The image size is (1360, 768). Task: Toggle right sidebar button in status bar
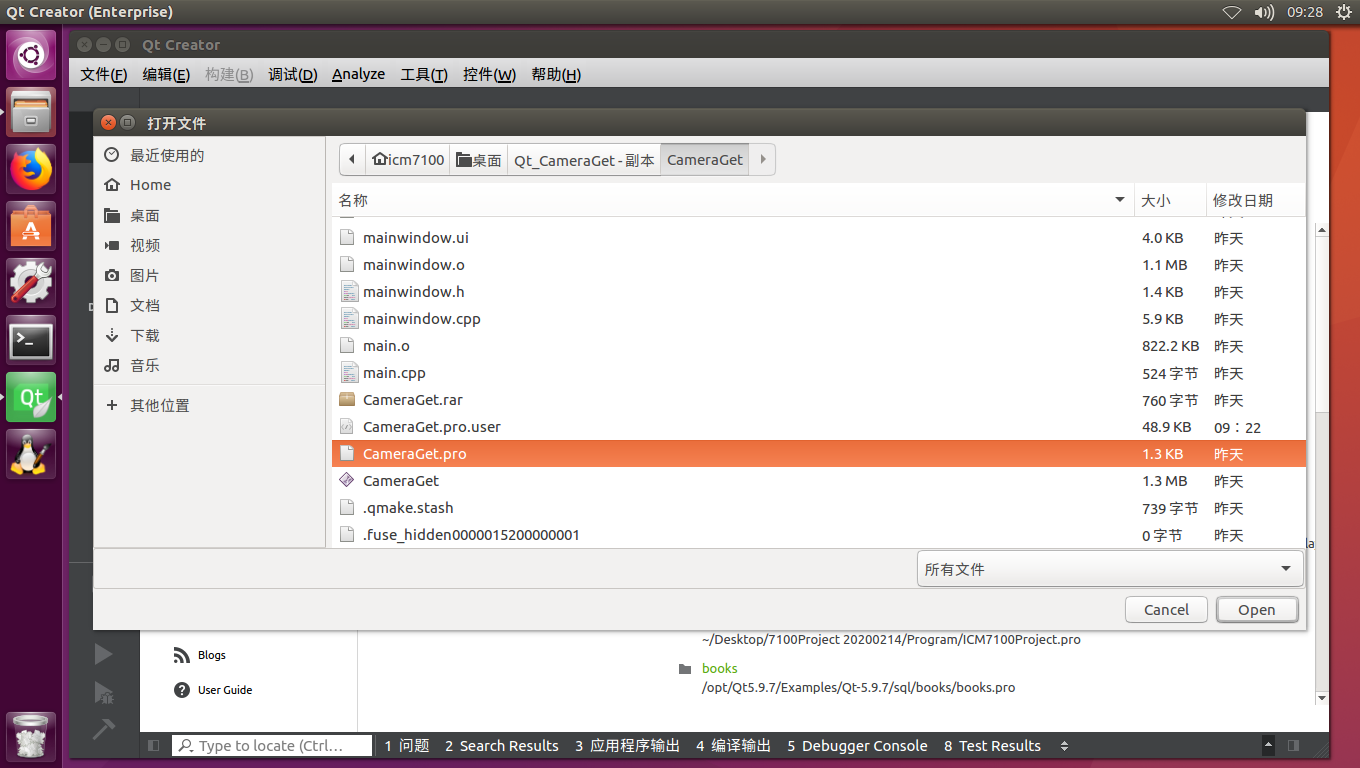(1293, 746)
